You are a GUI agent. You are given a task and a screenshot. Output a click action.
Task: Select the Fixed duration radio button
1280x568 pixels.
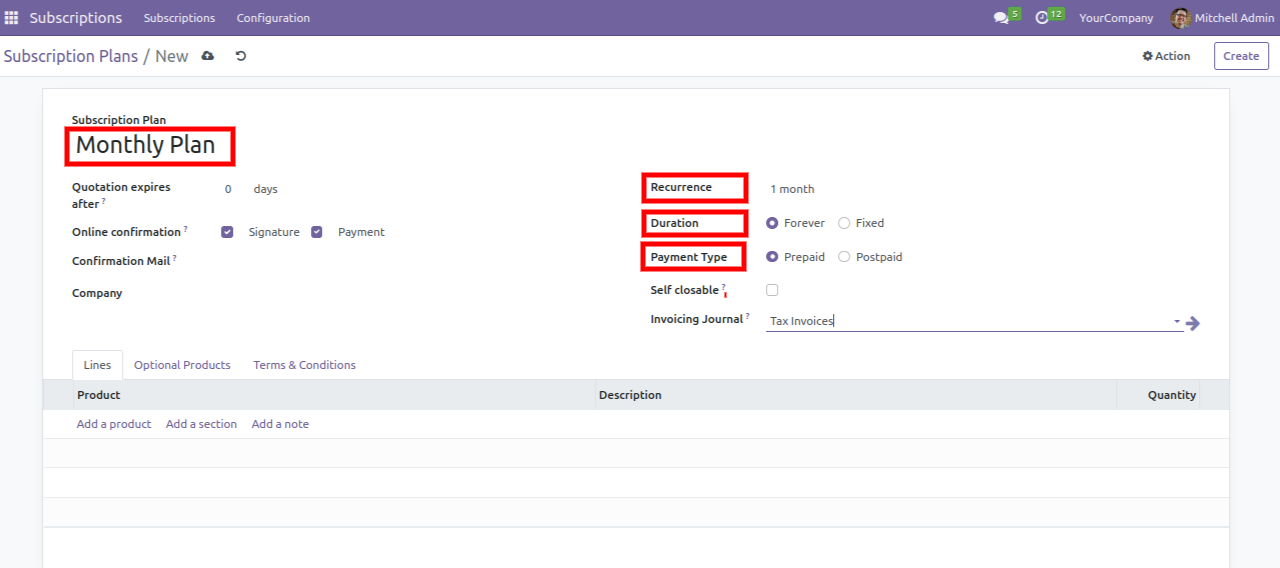(x=844, y=223)
